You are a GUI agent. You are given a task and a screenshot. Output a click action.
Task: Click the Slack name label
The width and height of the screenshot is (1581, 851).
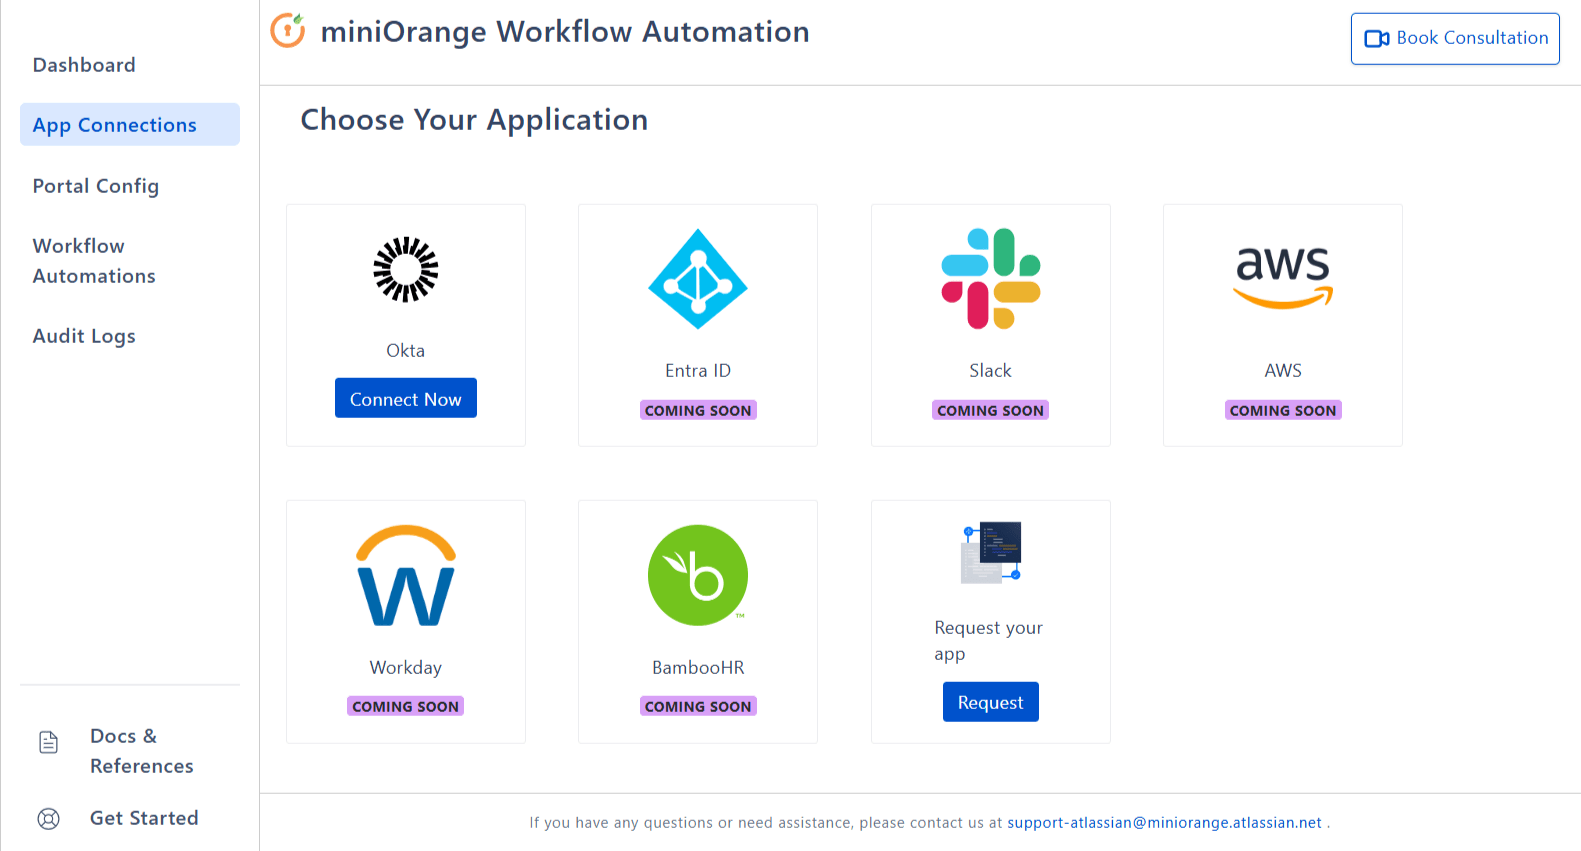991,370
